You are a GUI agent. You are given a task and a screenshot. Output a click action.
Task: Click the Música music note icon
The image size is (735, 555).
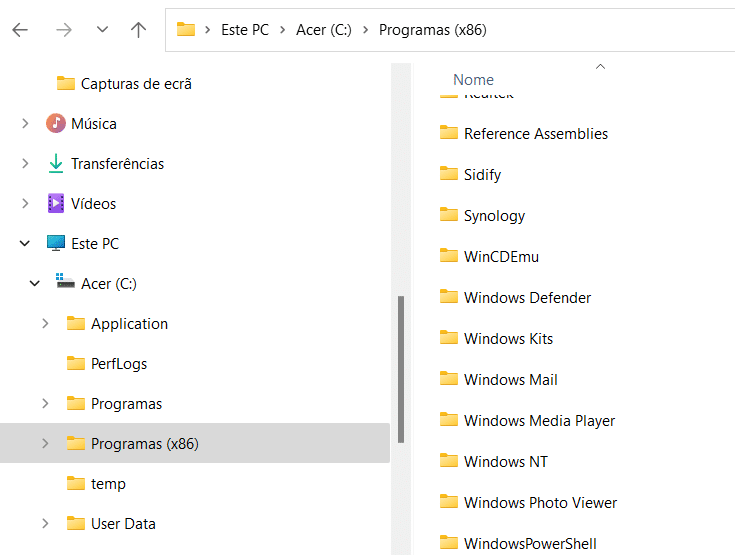[x=56, y=123]
